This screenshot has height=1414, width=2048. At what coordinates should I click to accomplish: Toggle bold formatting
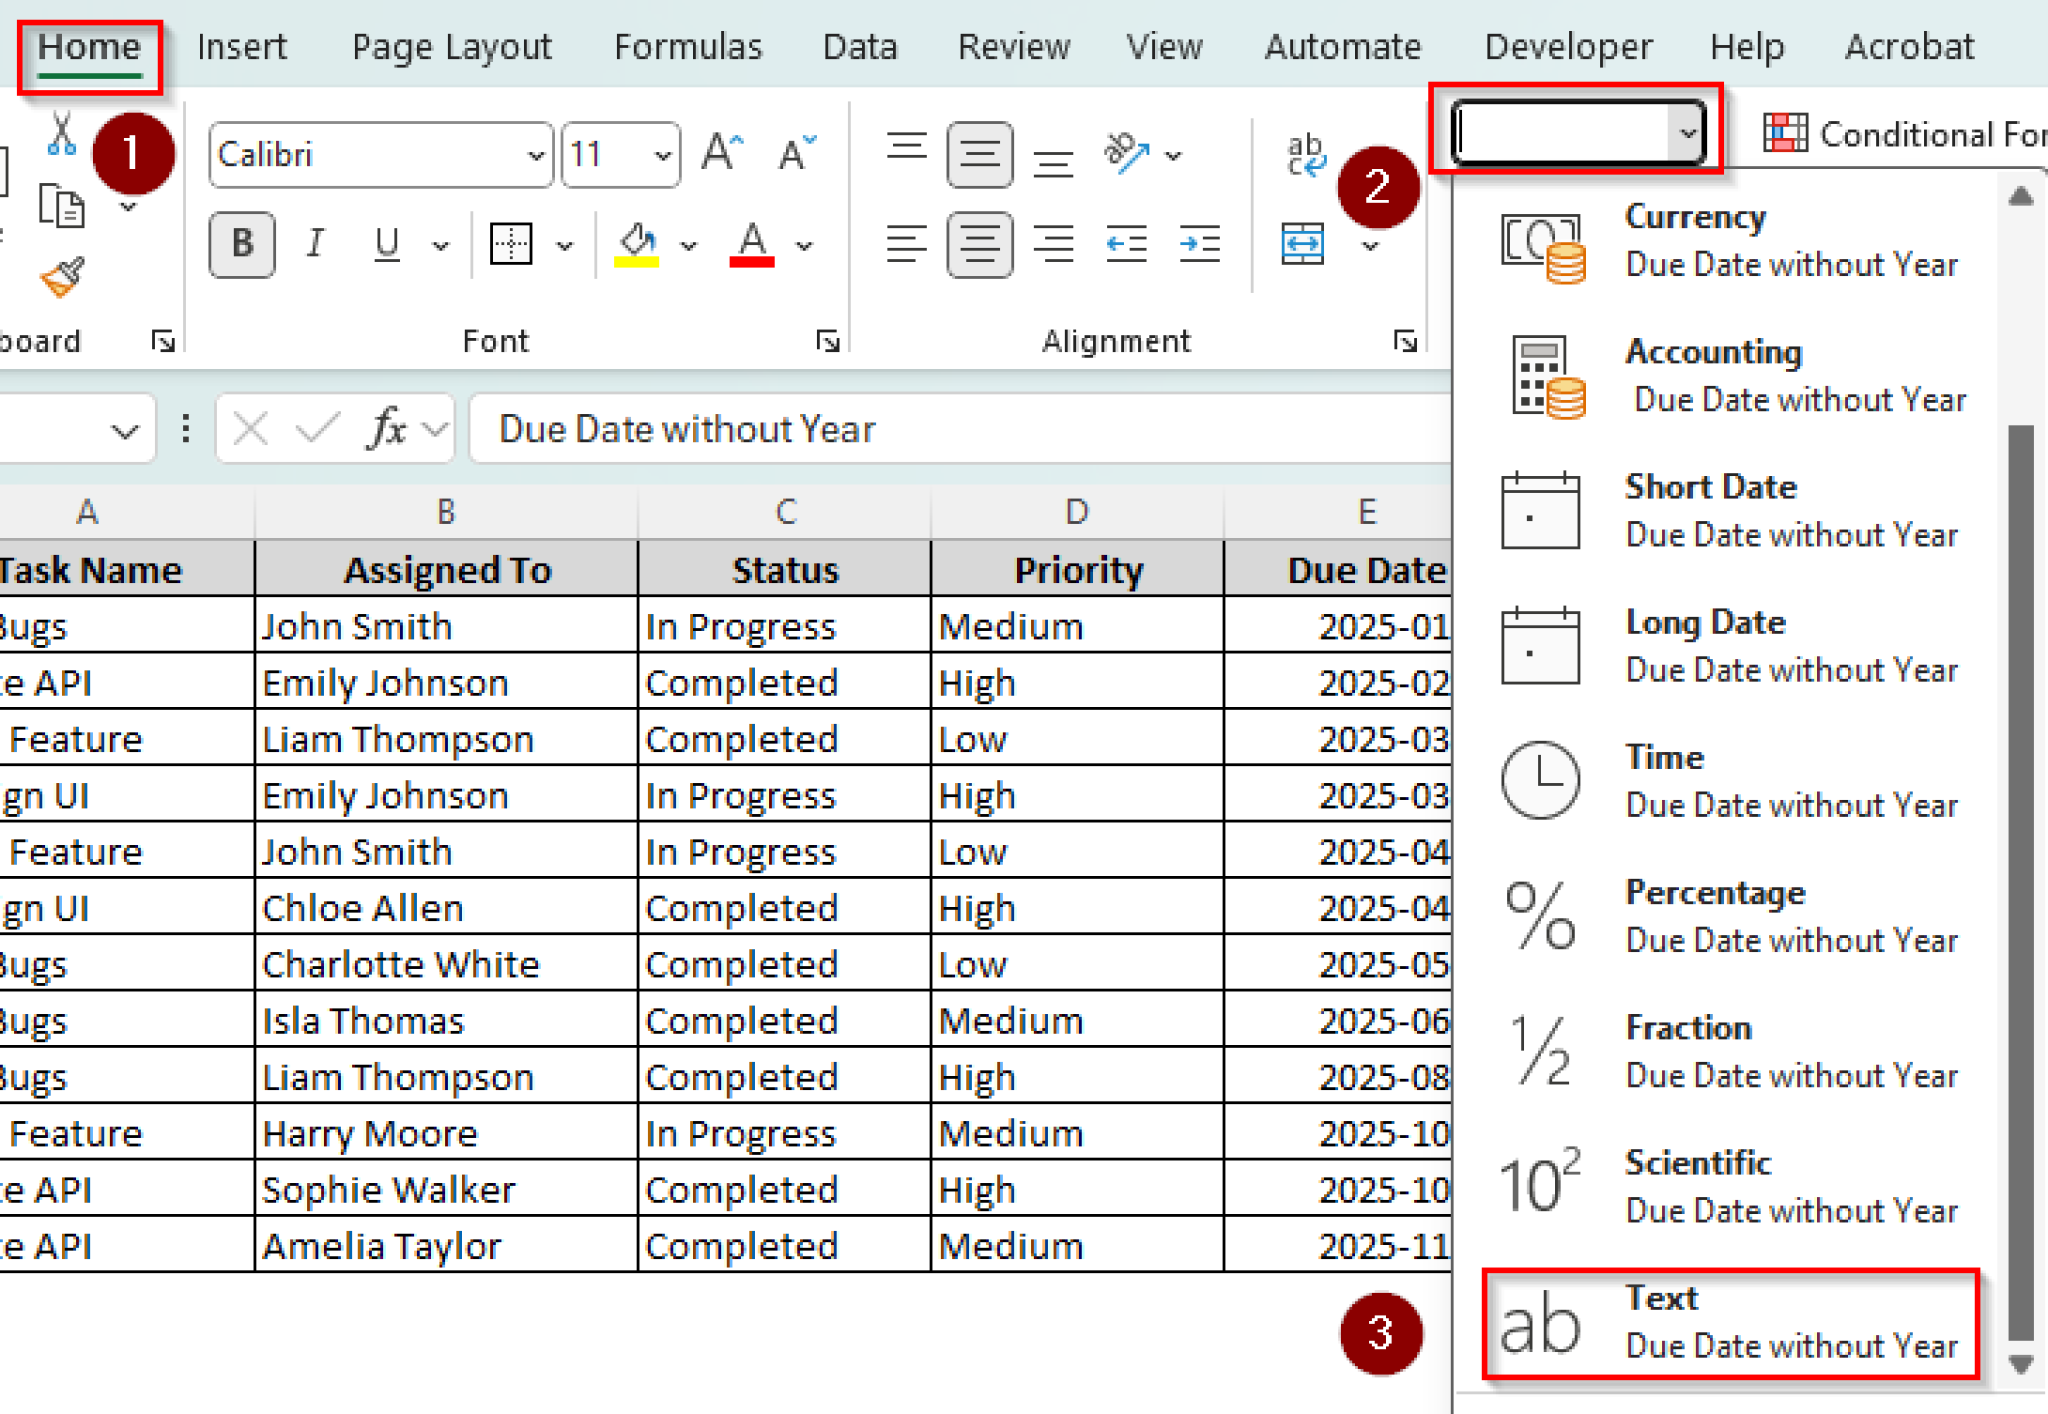click(240, 243)
